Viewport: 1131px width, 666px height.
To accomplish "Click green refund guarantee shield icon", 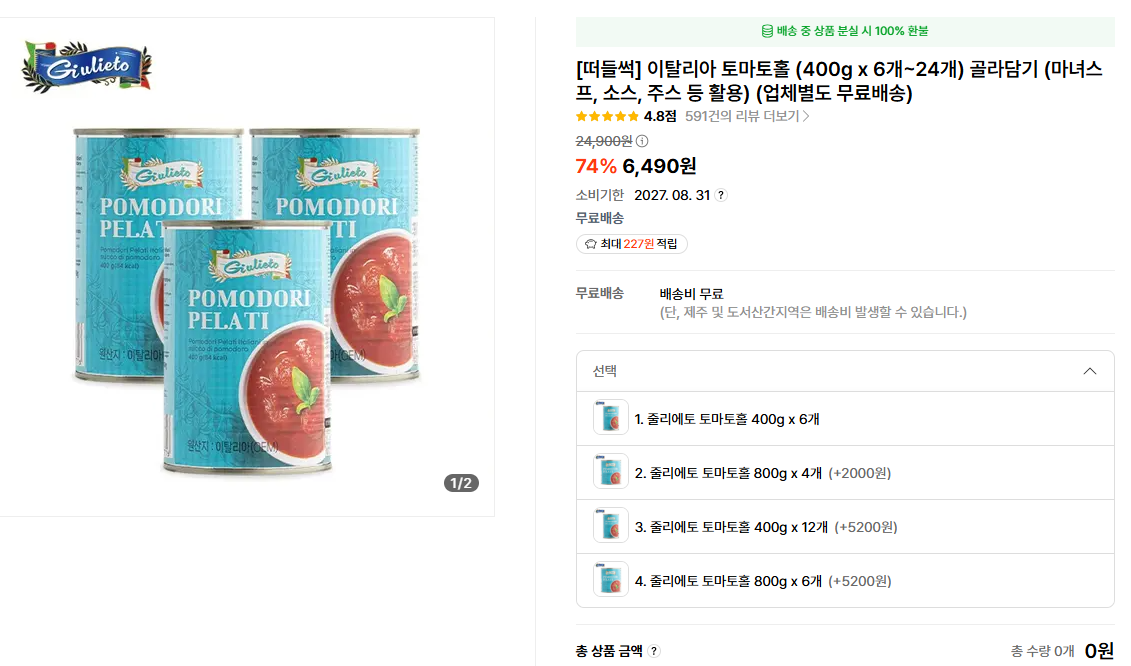I will pos(767,31).
